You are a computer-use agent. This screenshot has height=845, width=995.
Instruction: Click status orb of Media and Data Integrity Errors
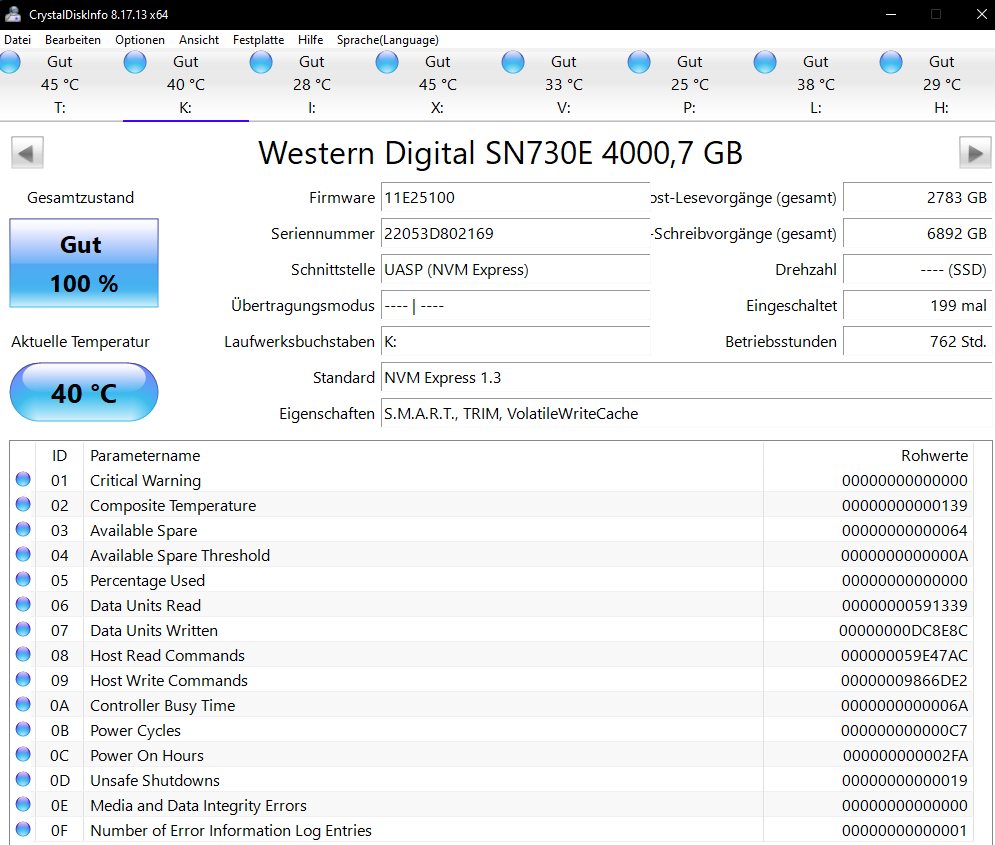pyautogui.click(x=23, y=804)
